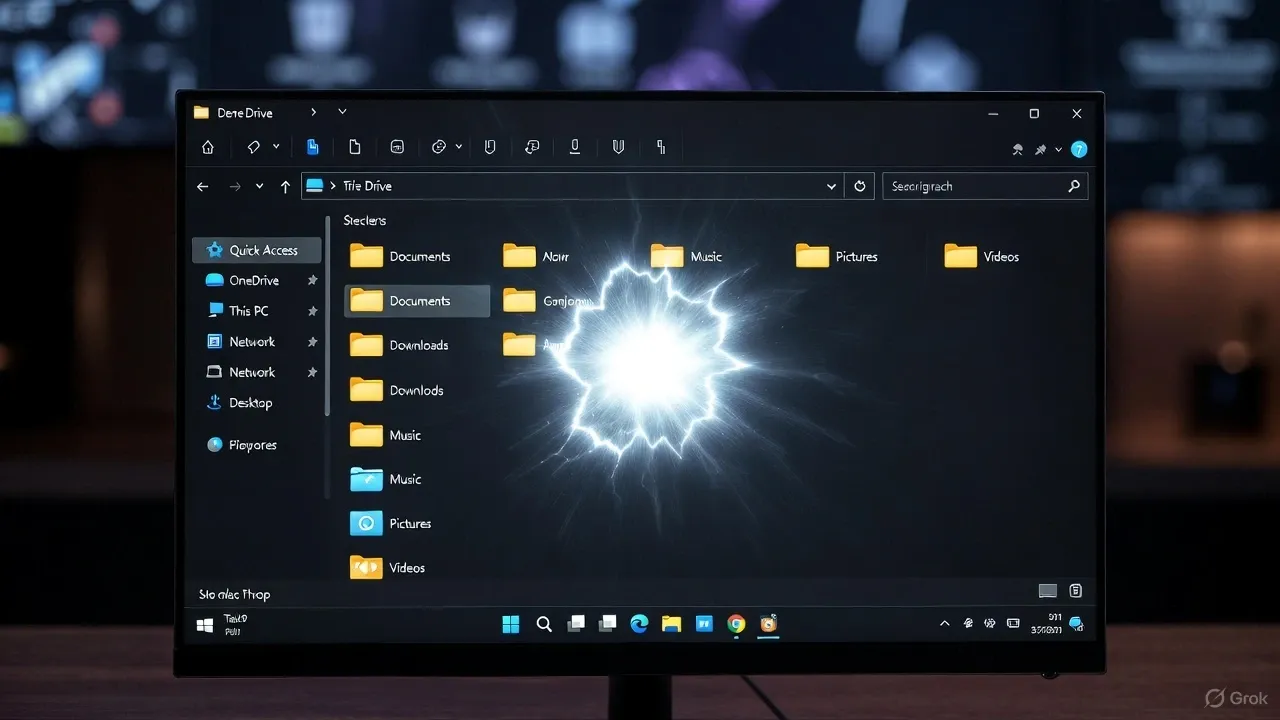This screenshot has height=720, width=1280.
Task: Open Microsoft Edge from the taskbar
Action: tap(639, 624)
